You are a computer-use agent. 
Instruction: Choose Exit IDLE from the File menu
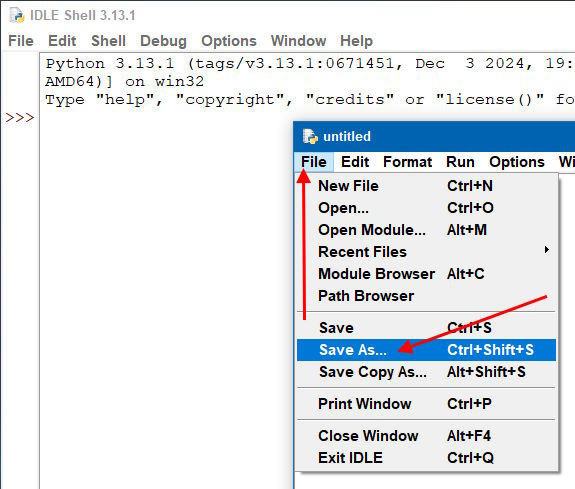point(426,458)
